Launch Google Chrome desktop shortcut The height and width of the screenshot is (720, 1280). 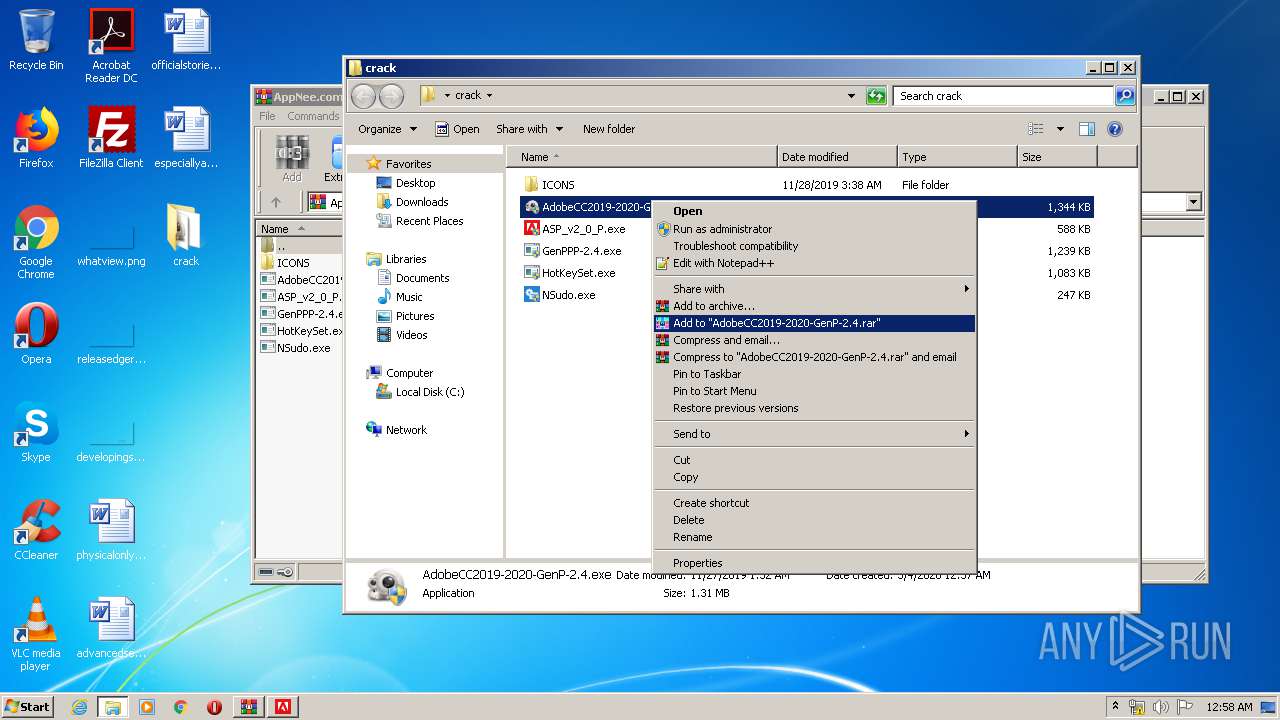click(x=36, y=242)
